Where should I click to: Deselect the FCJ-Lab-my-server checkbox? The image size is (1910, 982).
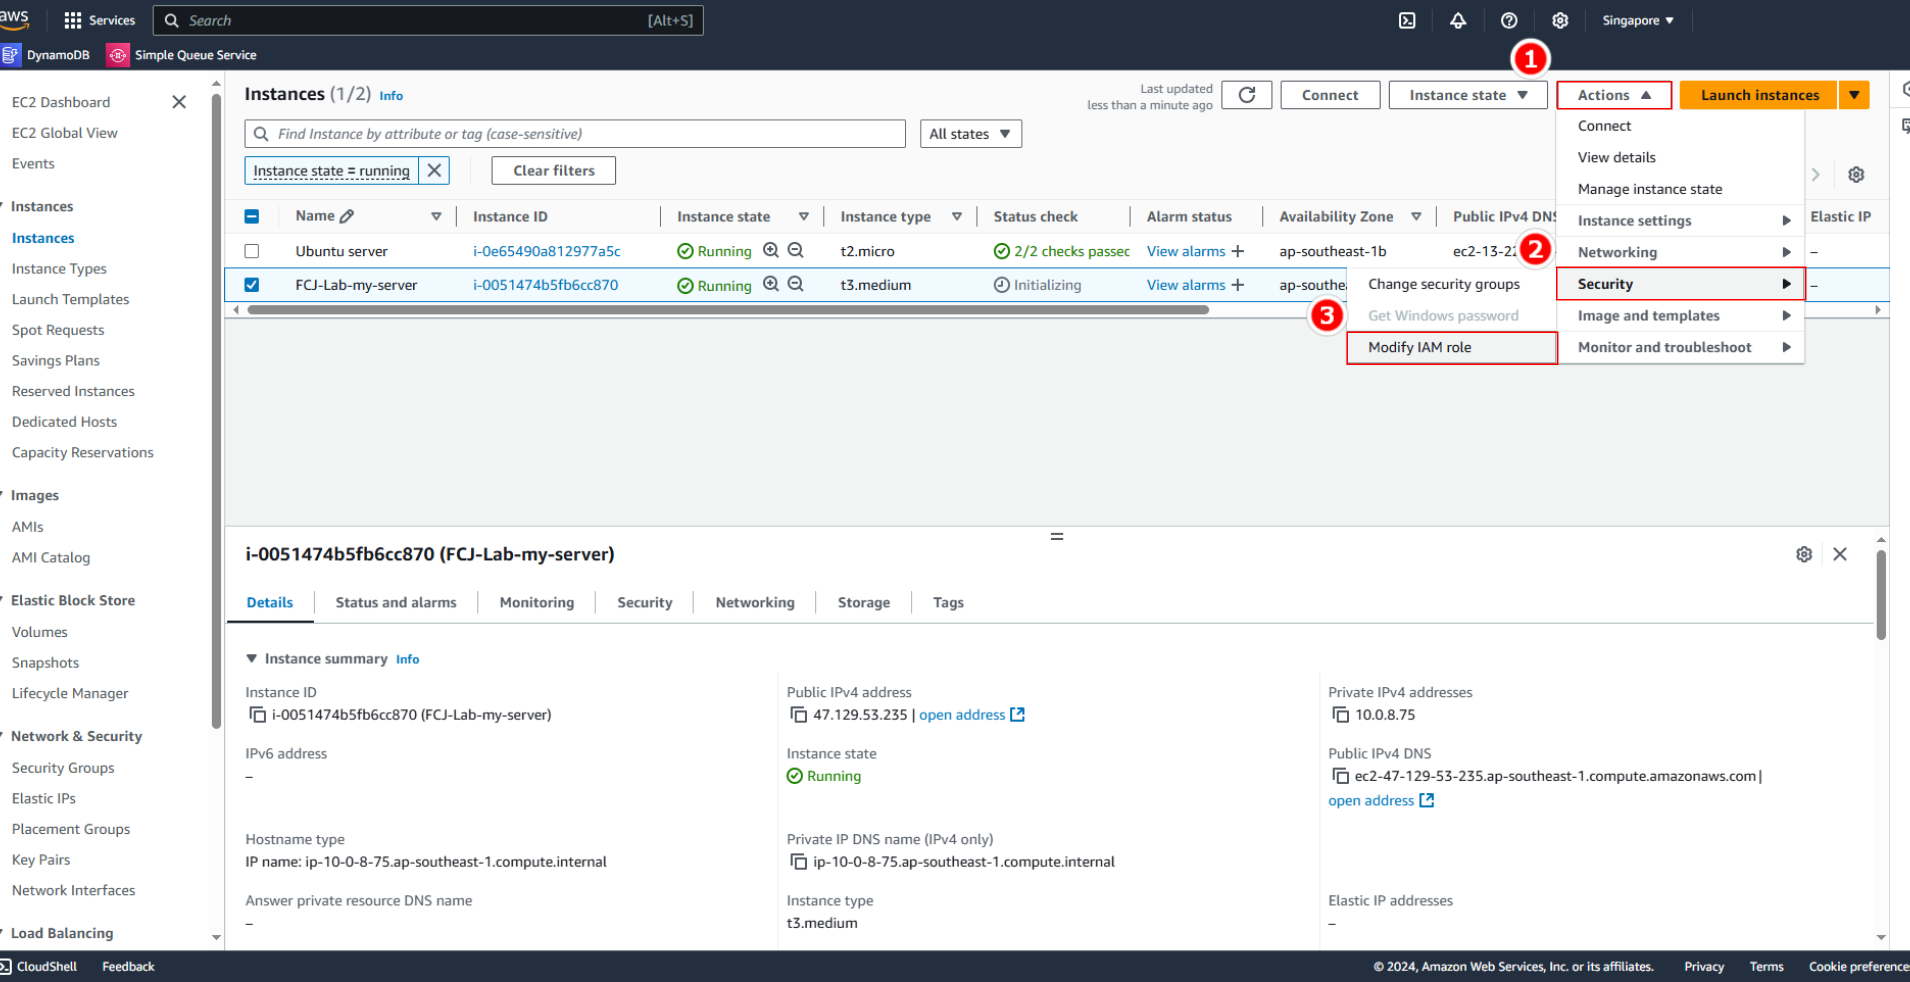(252, 285)
